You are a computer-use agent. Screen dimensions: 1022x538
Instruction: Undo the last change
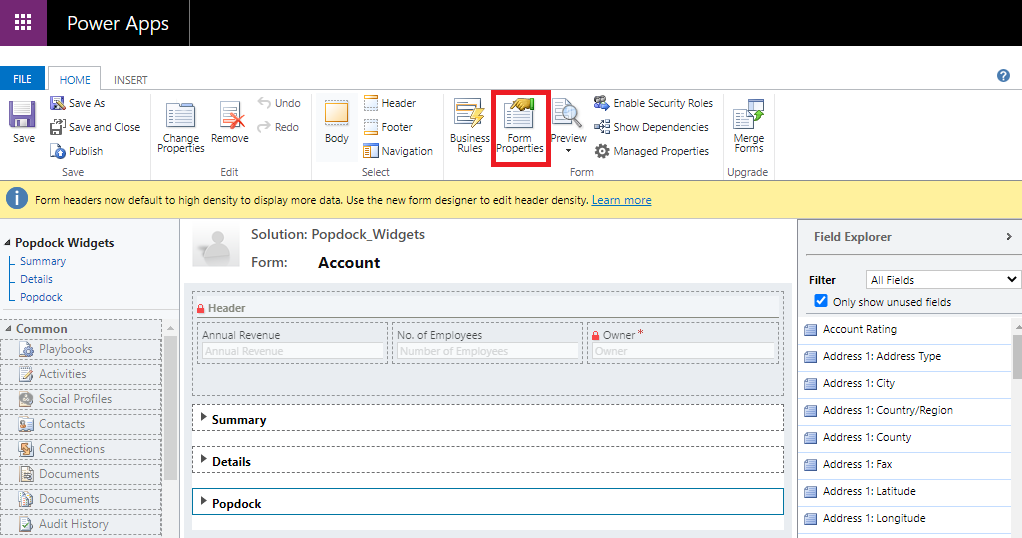click(279, 103)
